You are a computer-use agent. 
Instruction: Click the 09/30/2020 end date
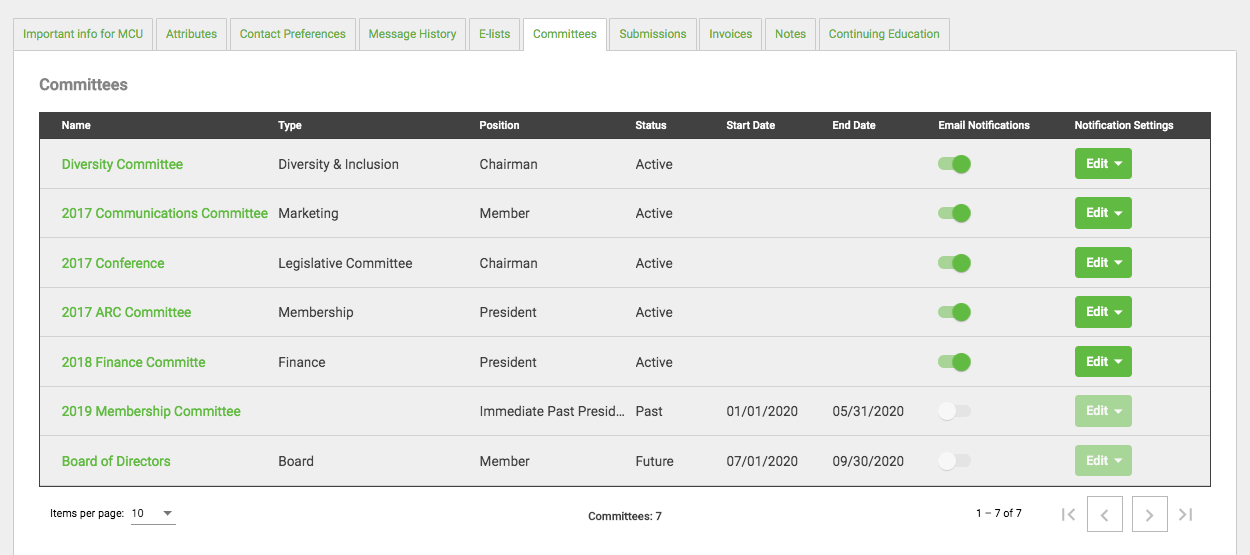[x=868, y=461]
